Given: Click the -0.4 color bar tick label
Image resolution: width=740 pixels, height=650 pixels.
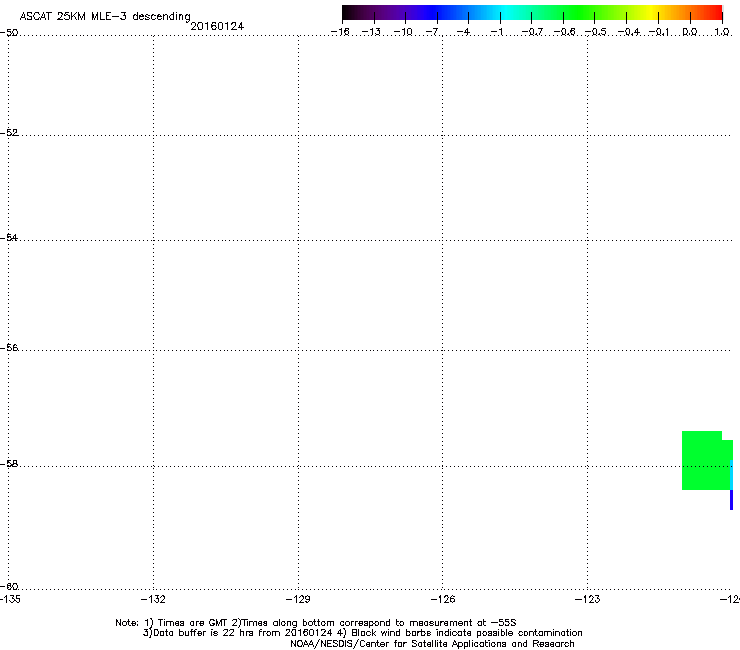Looking at the screenshot, I should (x=629, y=32).
